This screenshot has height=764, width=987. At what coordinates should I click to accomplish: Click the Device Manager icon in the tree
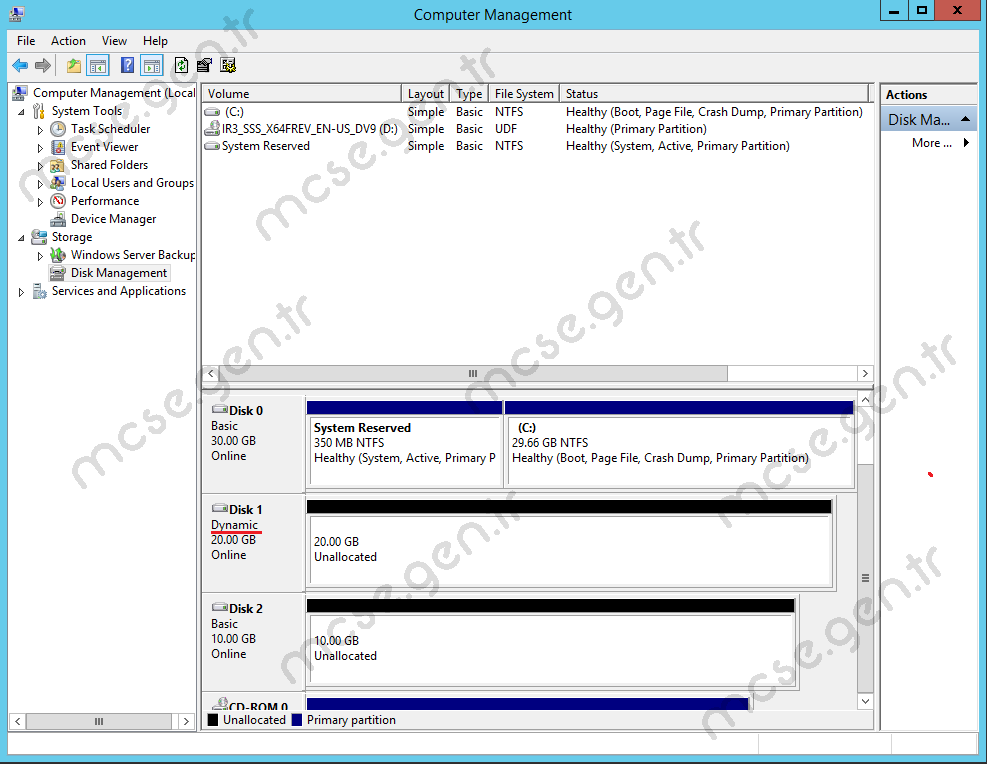[58, 219]
